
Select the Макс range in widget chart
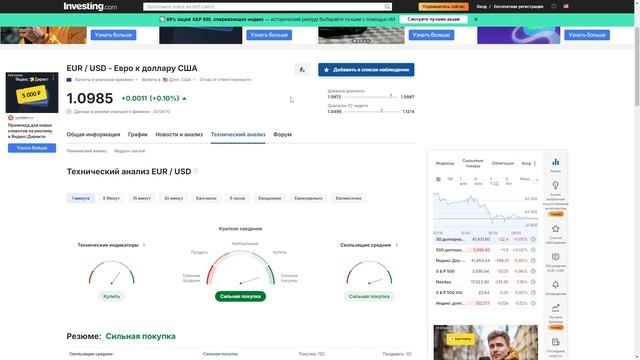click(524, 179)
